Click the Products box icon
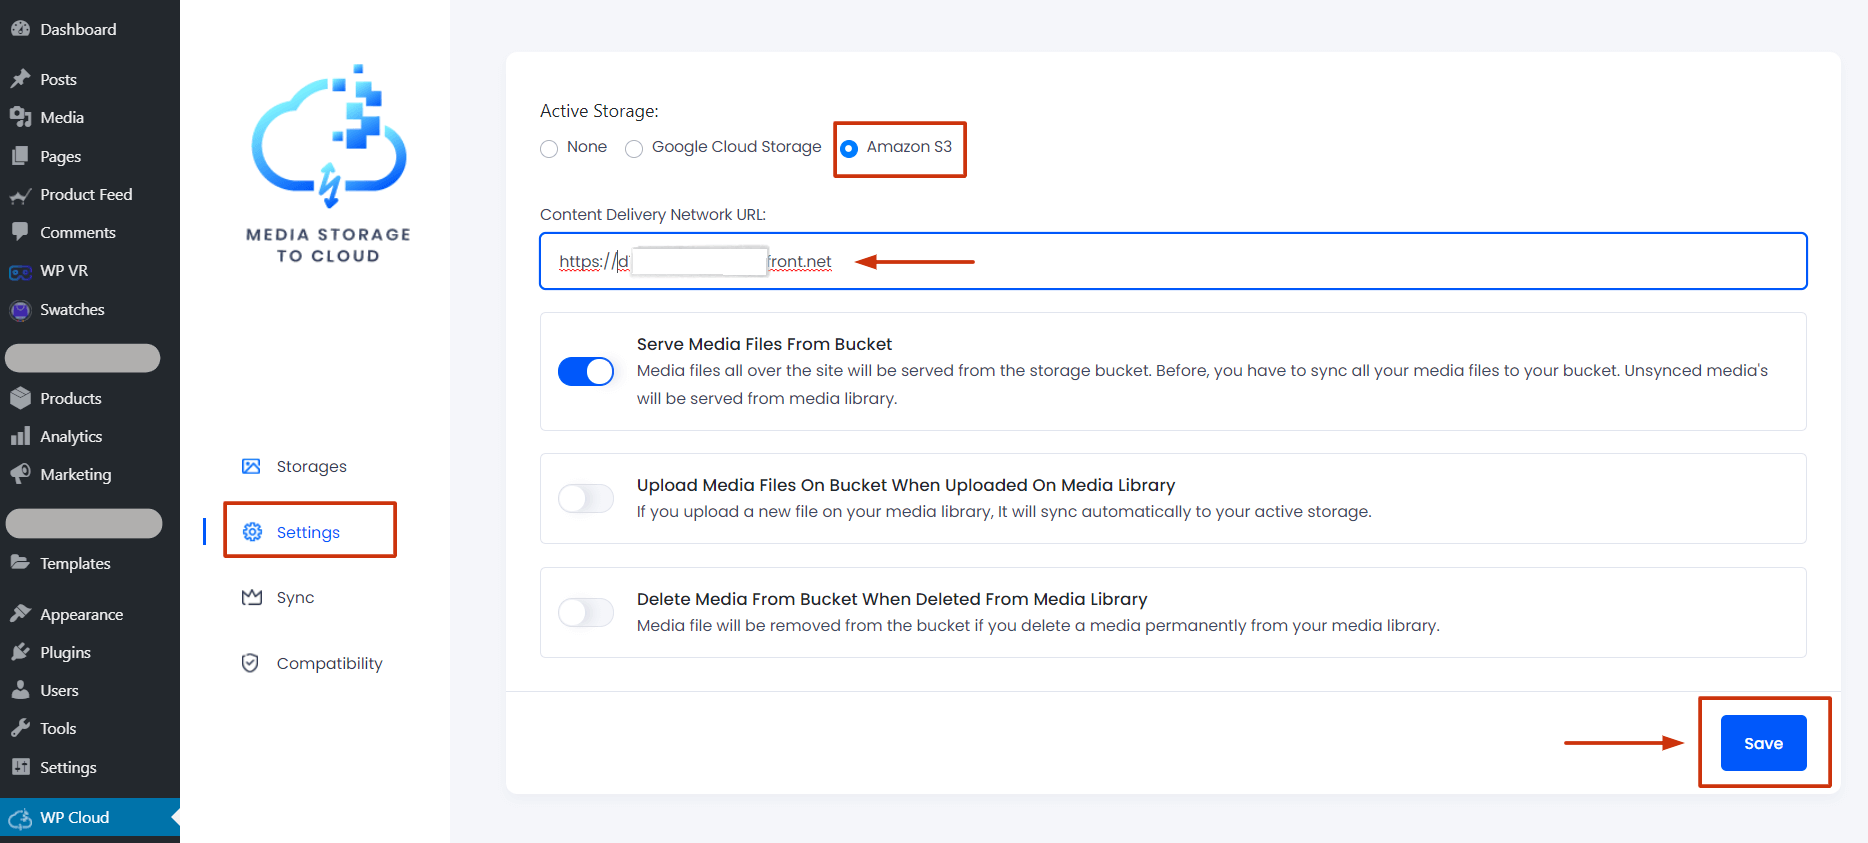 point(20,398)
